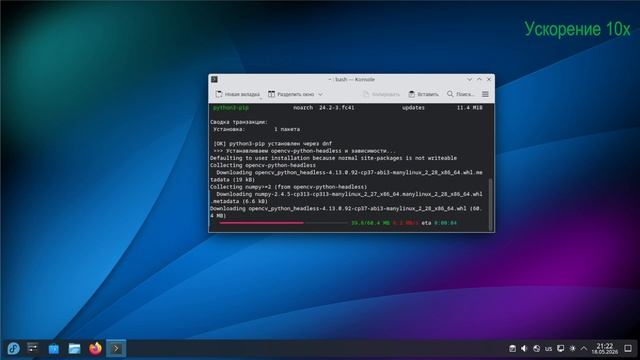Click 'Collecting opencv-python-headless' line

[263, 165]
